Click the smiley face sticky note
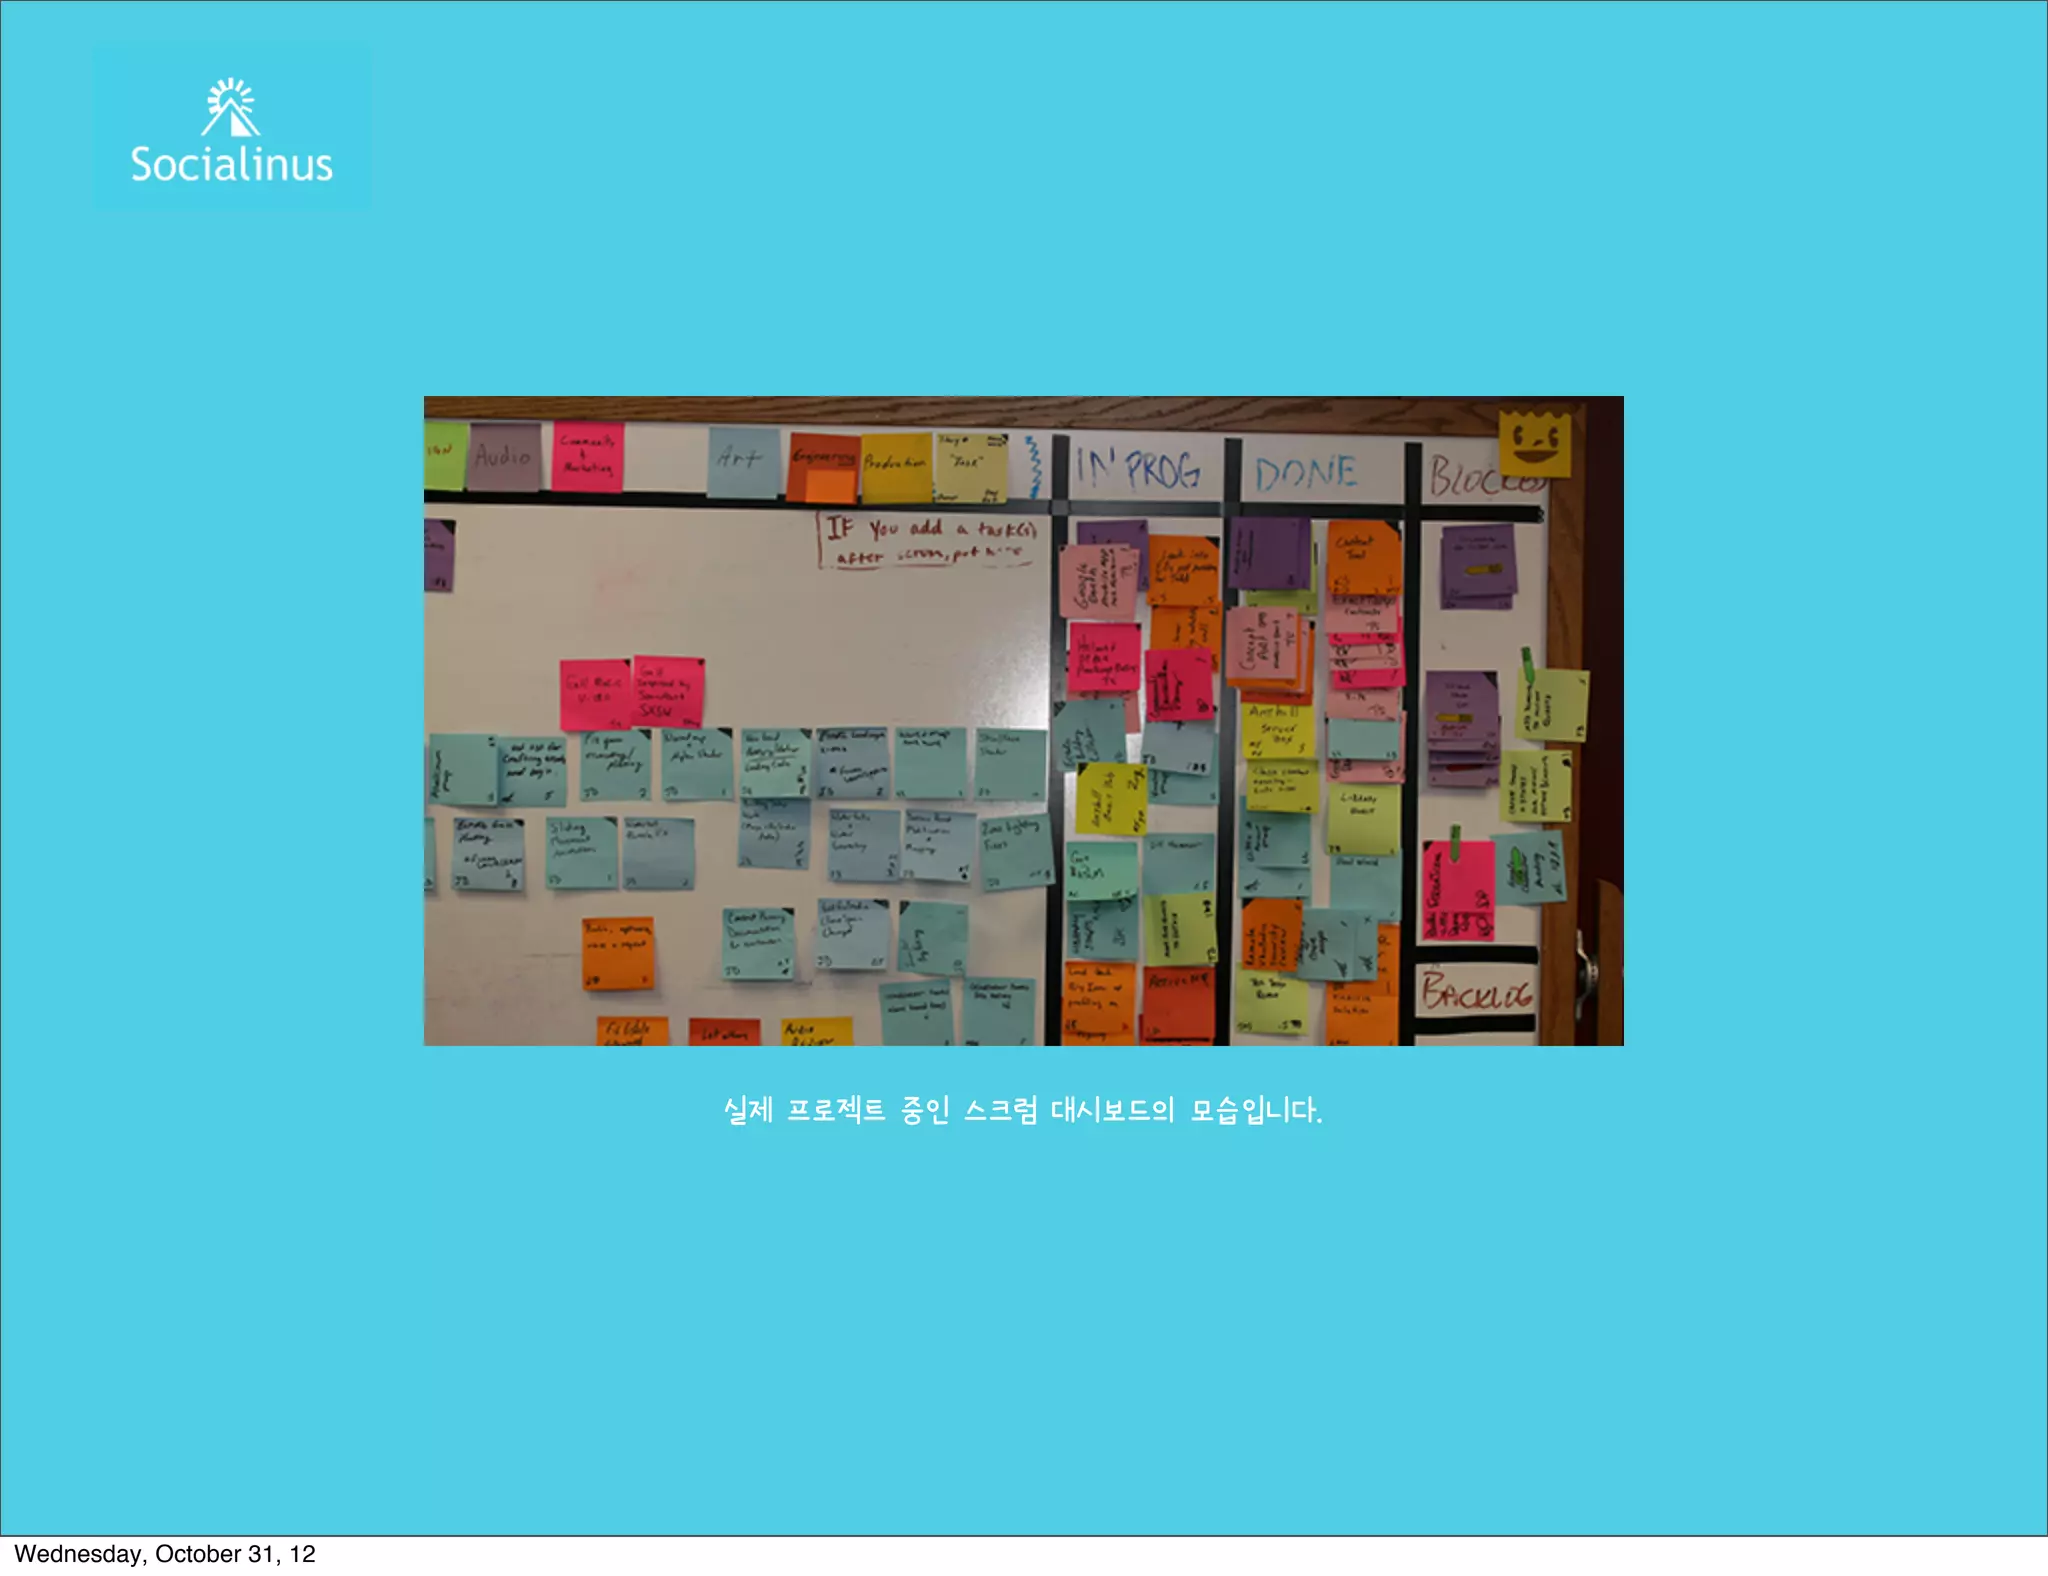 pyautogui.click(x=1534, y=443)
